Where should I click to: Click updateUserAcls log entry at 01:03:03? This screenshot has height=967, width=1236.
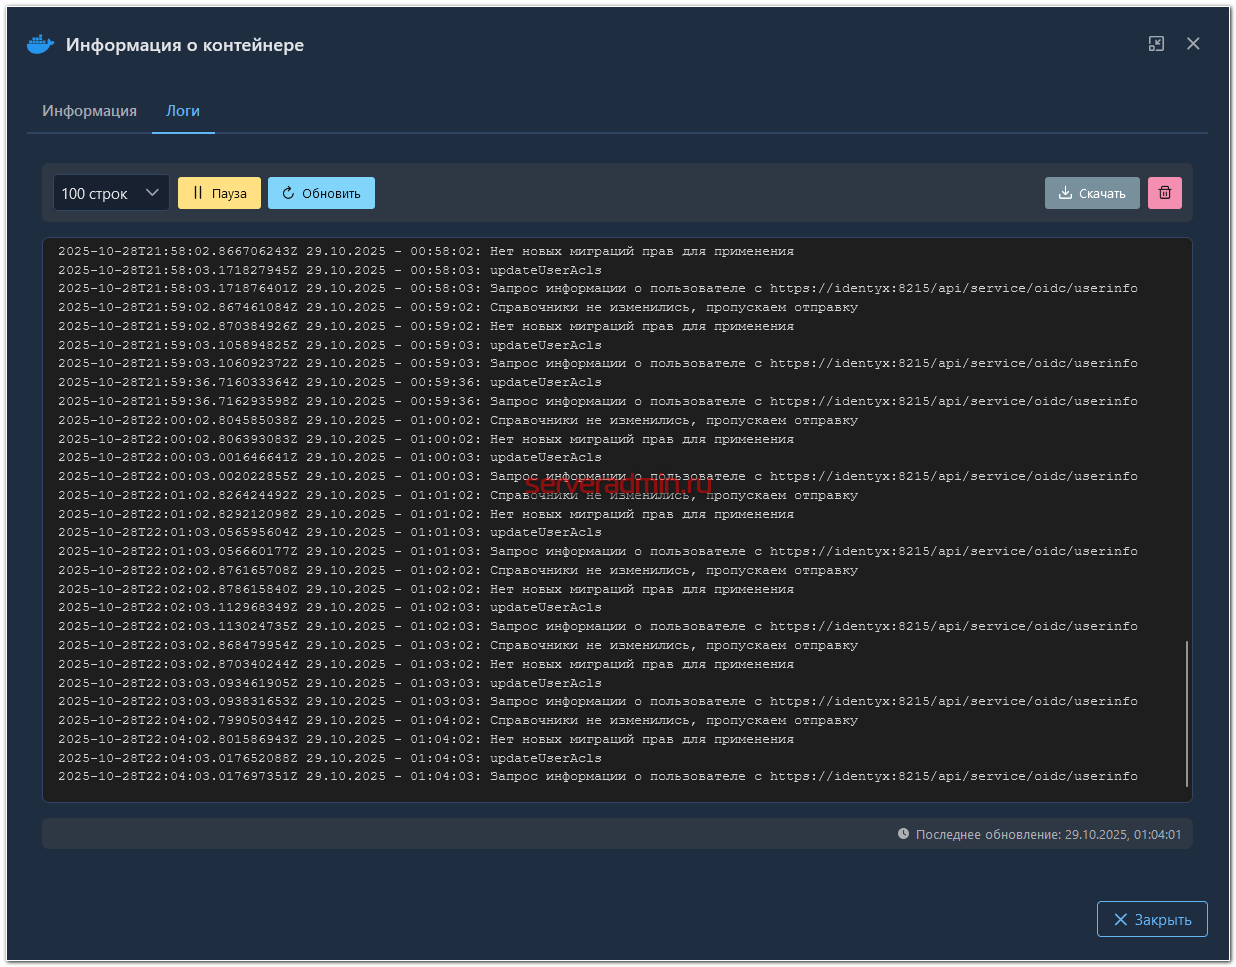[x=545, y=684]
